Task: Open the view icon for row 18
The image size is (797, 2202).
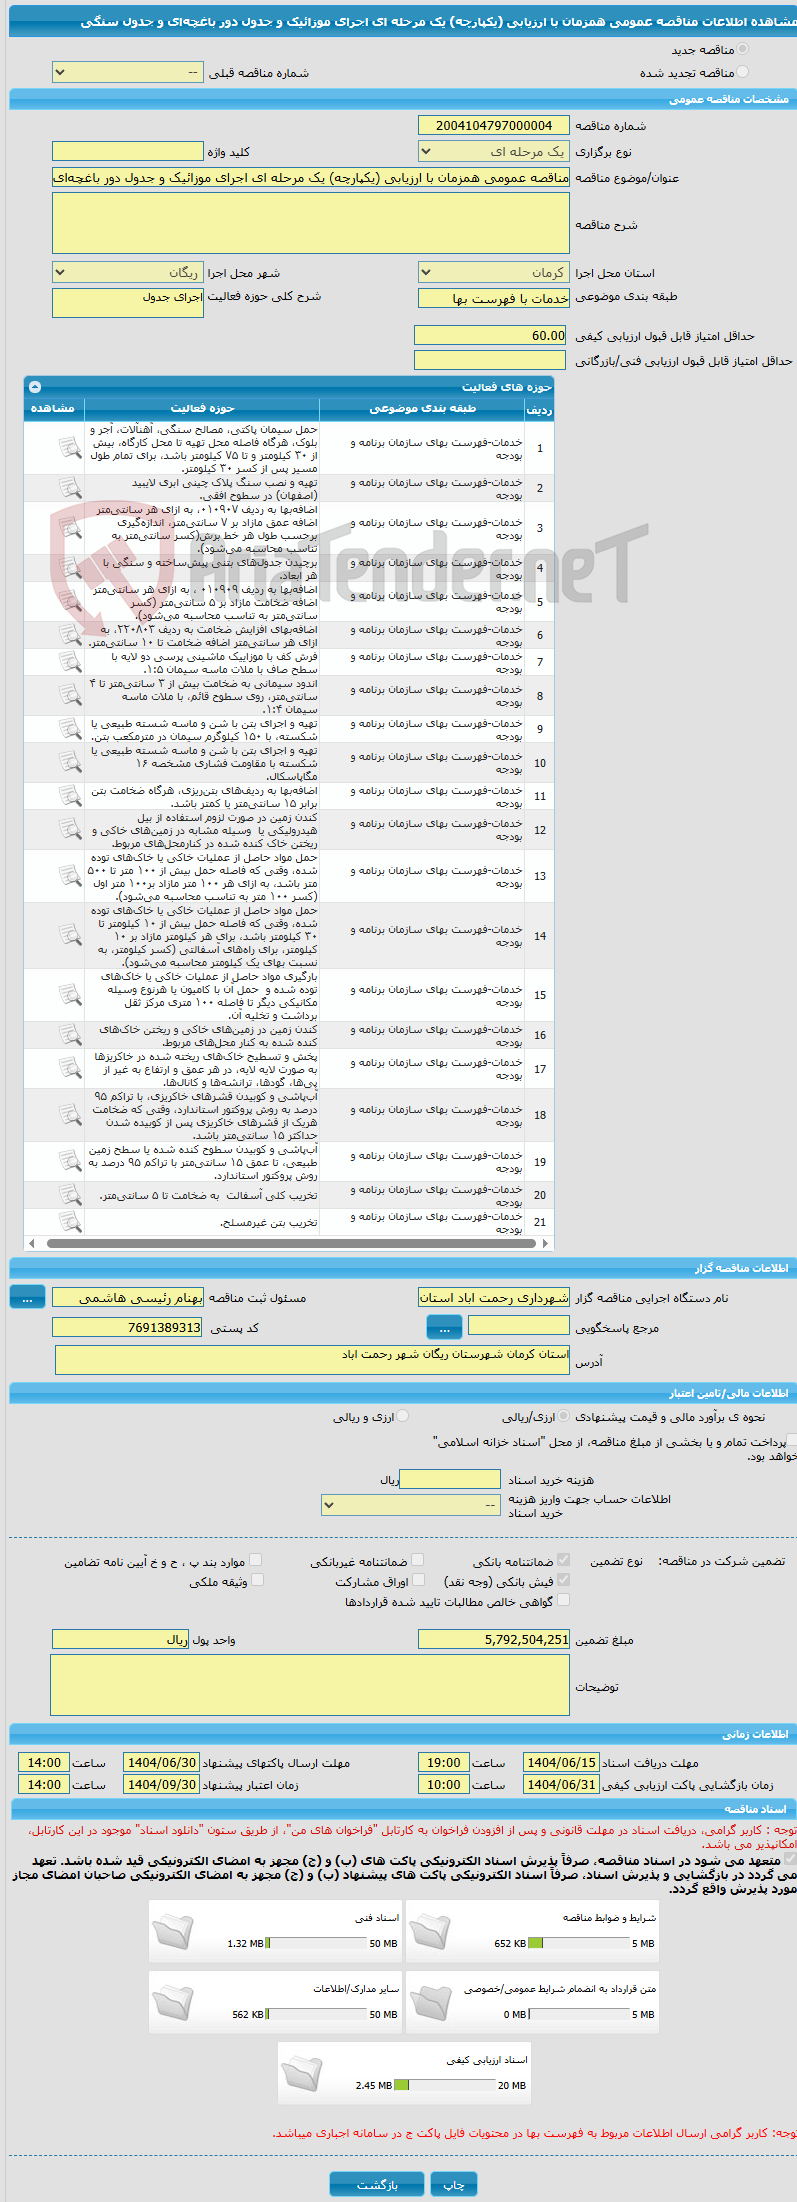Action: [x=70, y=1115]
